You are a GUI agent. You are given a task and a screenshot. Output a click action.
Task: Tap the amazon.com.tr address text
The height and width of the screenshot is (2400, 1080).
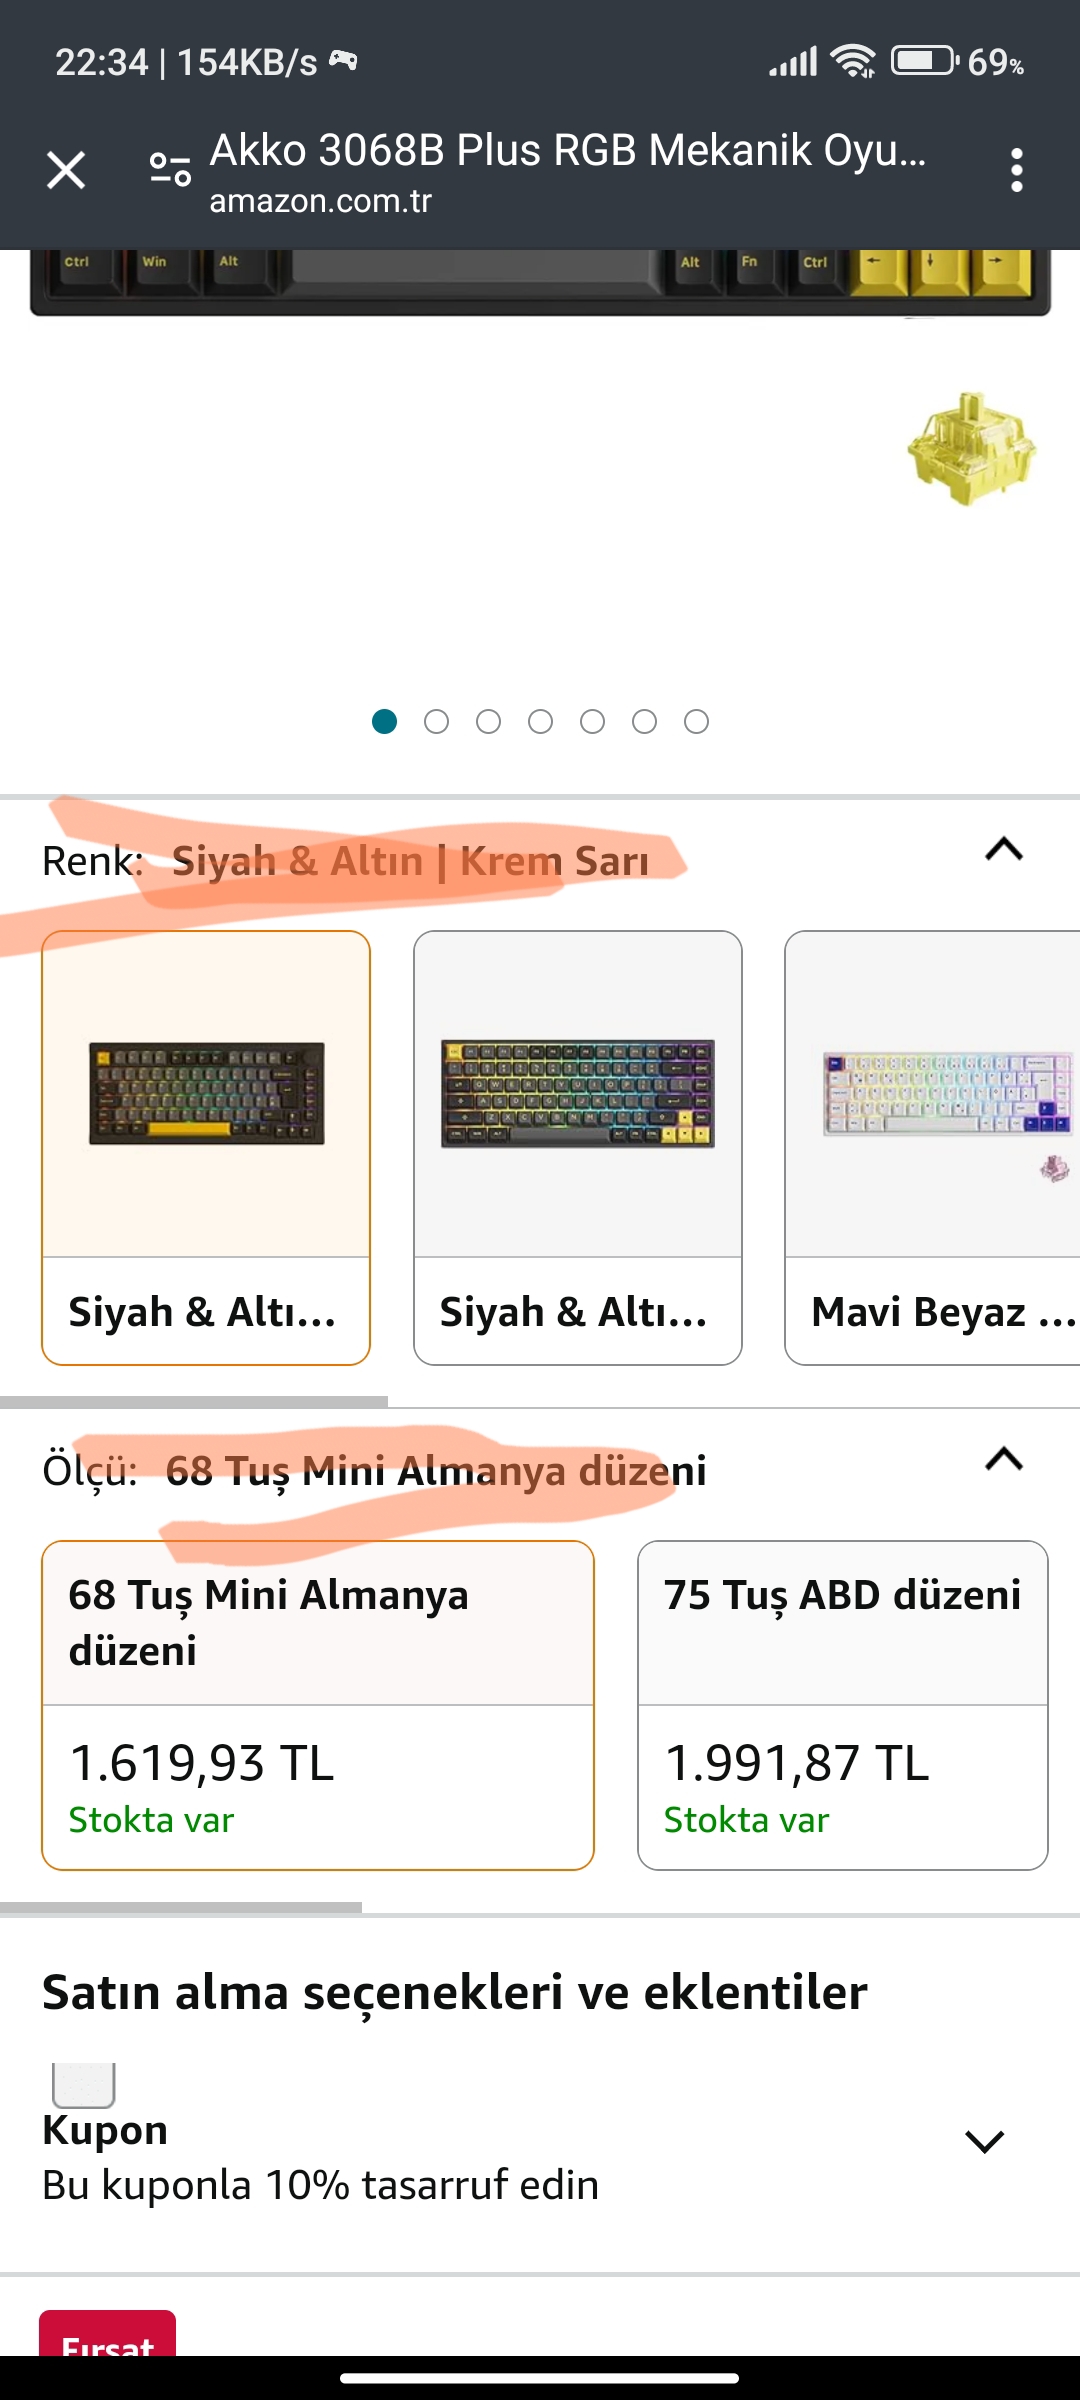(320, 201)
